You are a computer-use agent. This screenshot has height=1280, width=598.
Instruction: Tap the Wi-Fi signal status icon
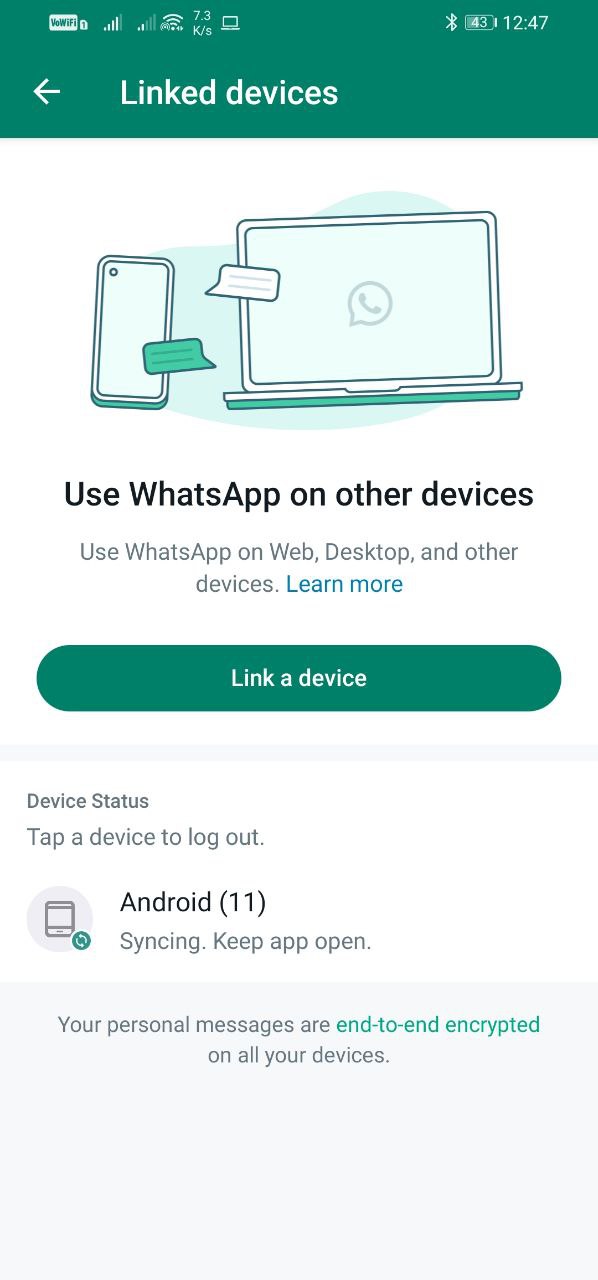click(172, 22)
